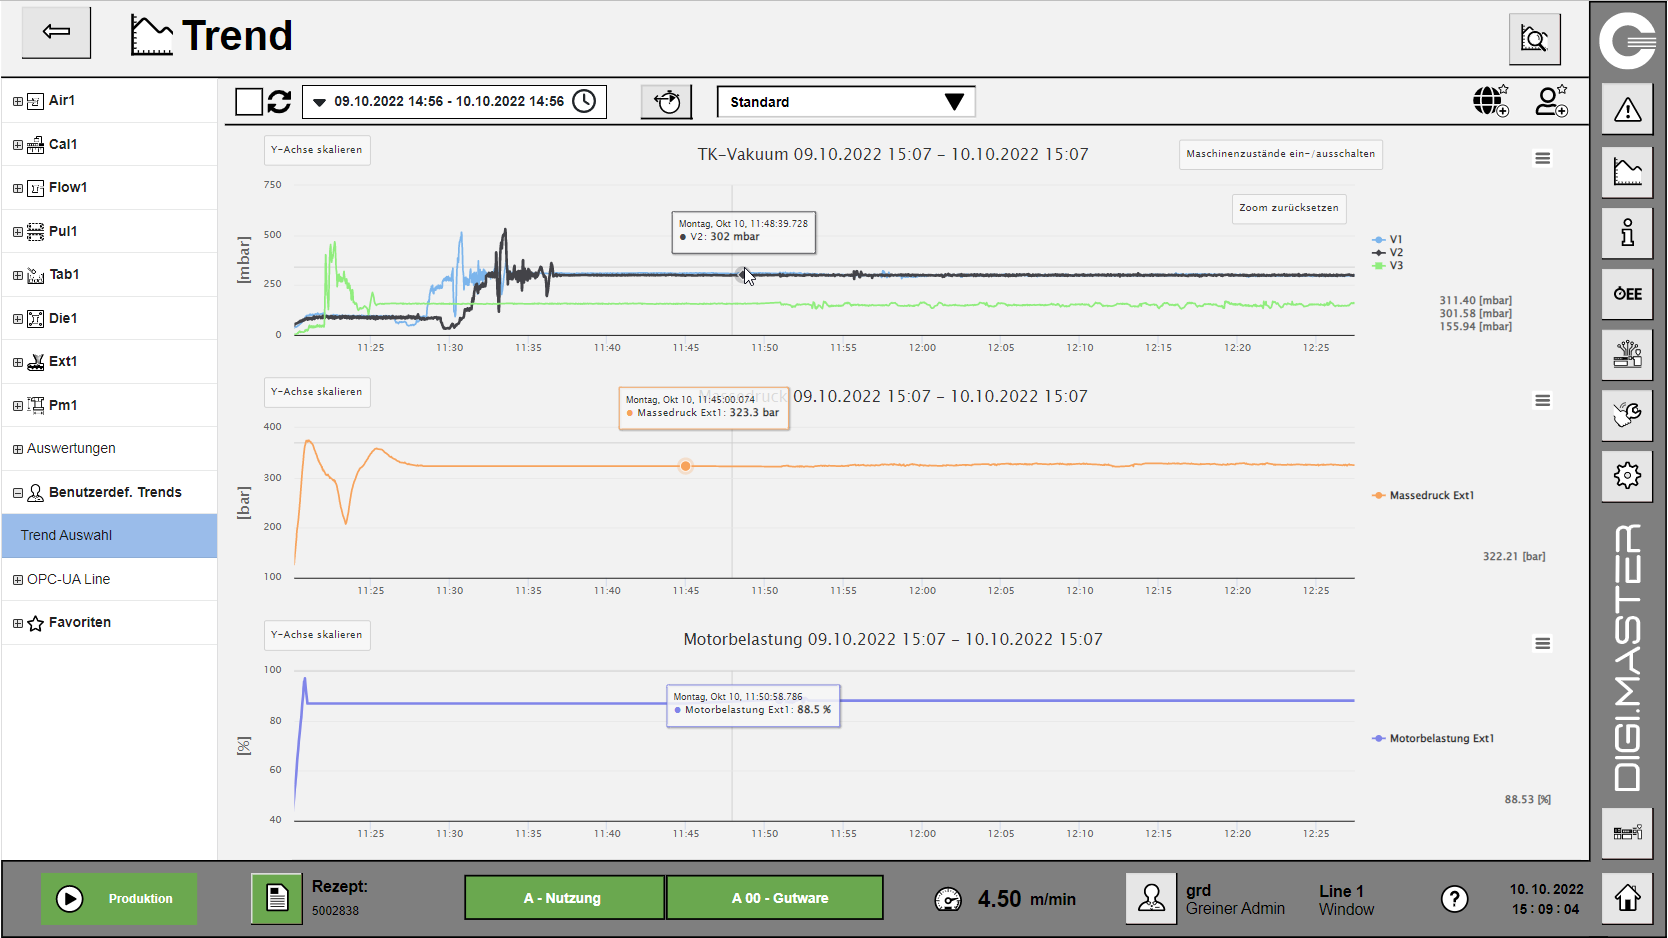Open Massedruck chart hamburger menu
This screenshot has width=1668, height=938.
coord(1543,401)
